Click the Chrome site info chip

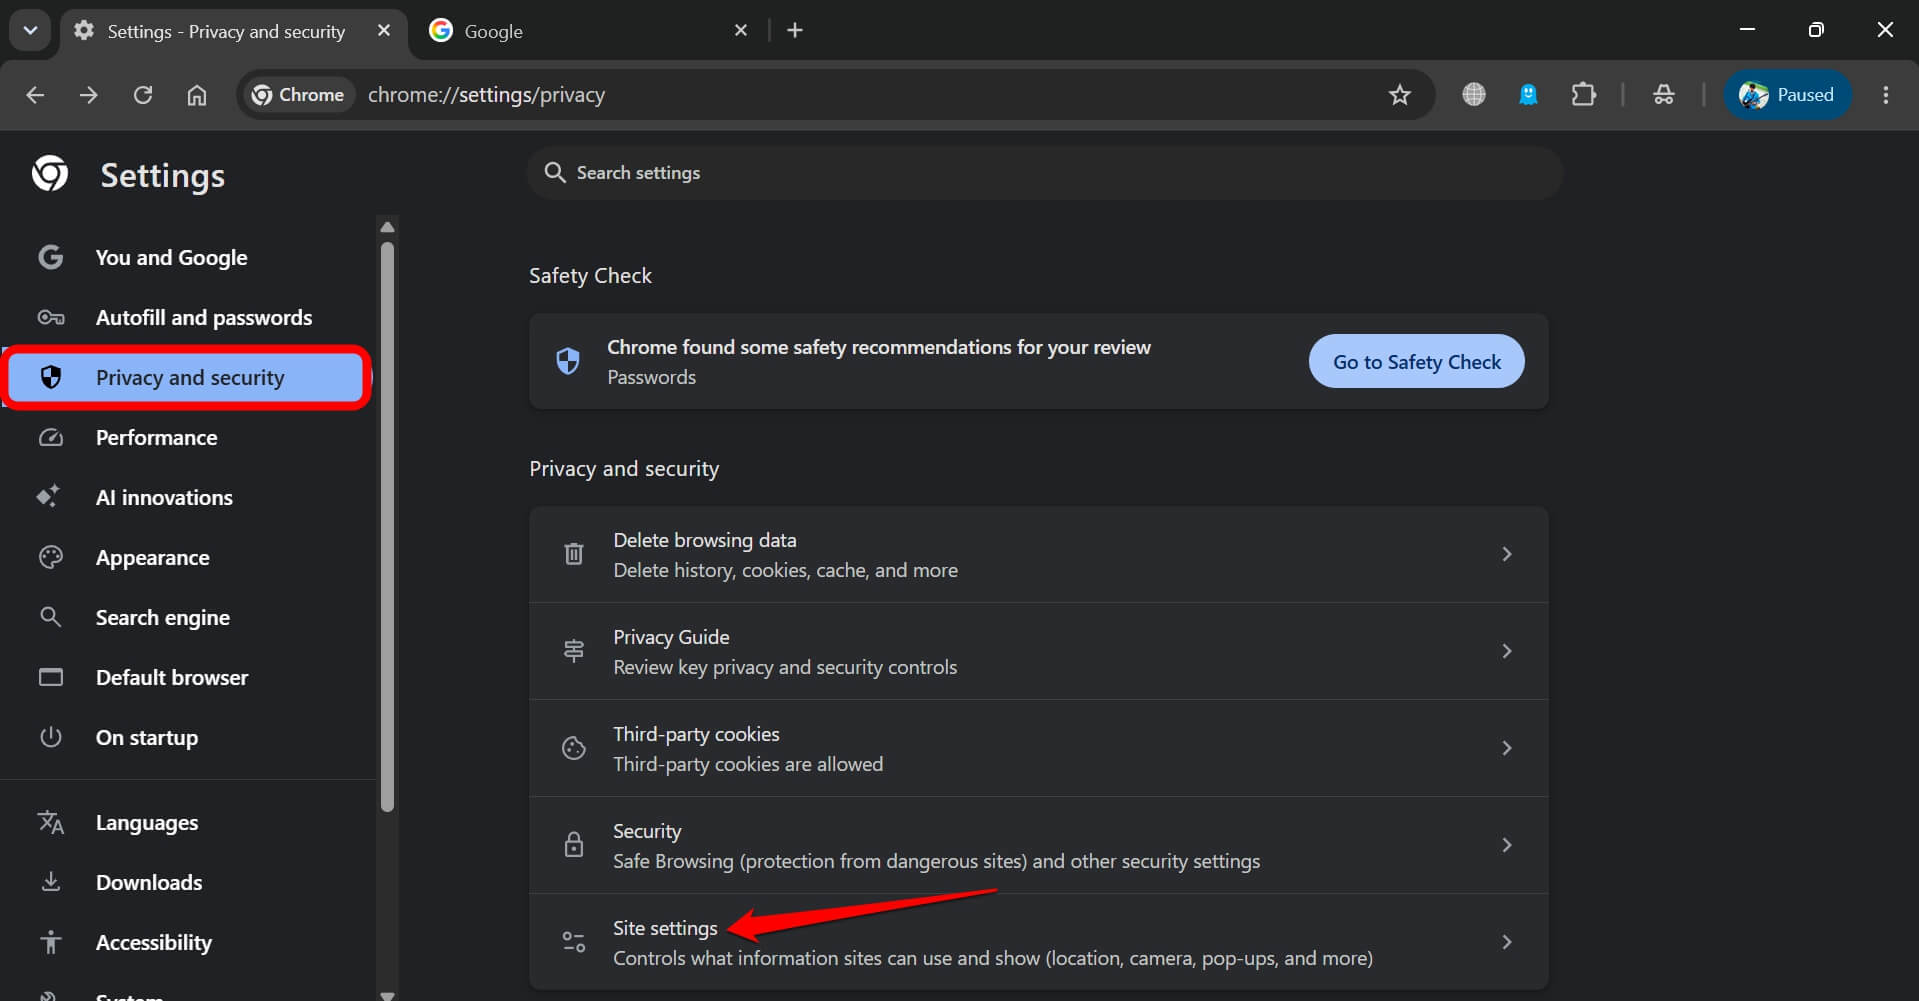click(298, 95)
